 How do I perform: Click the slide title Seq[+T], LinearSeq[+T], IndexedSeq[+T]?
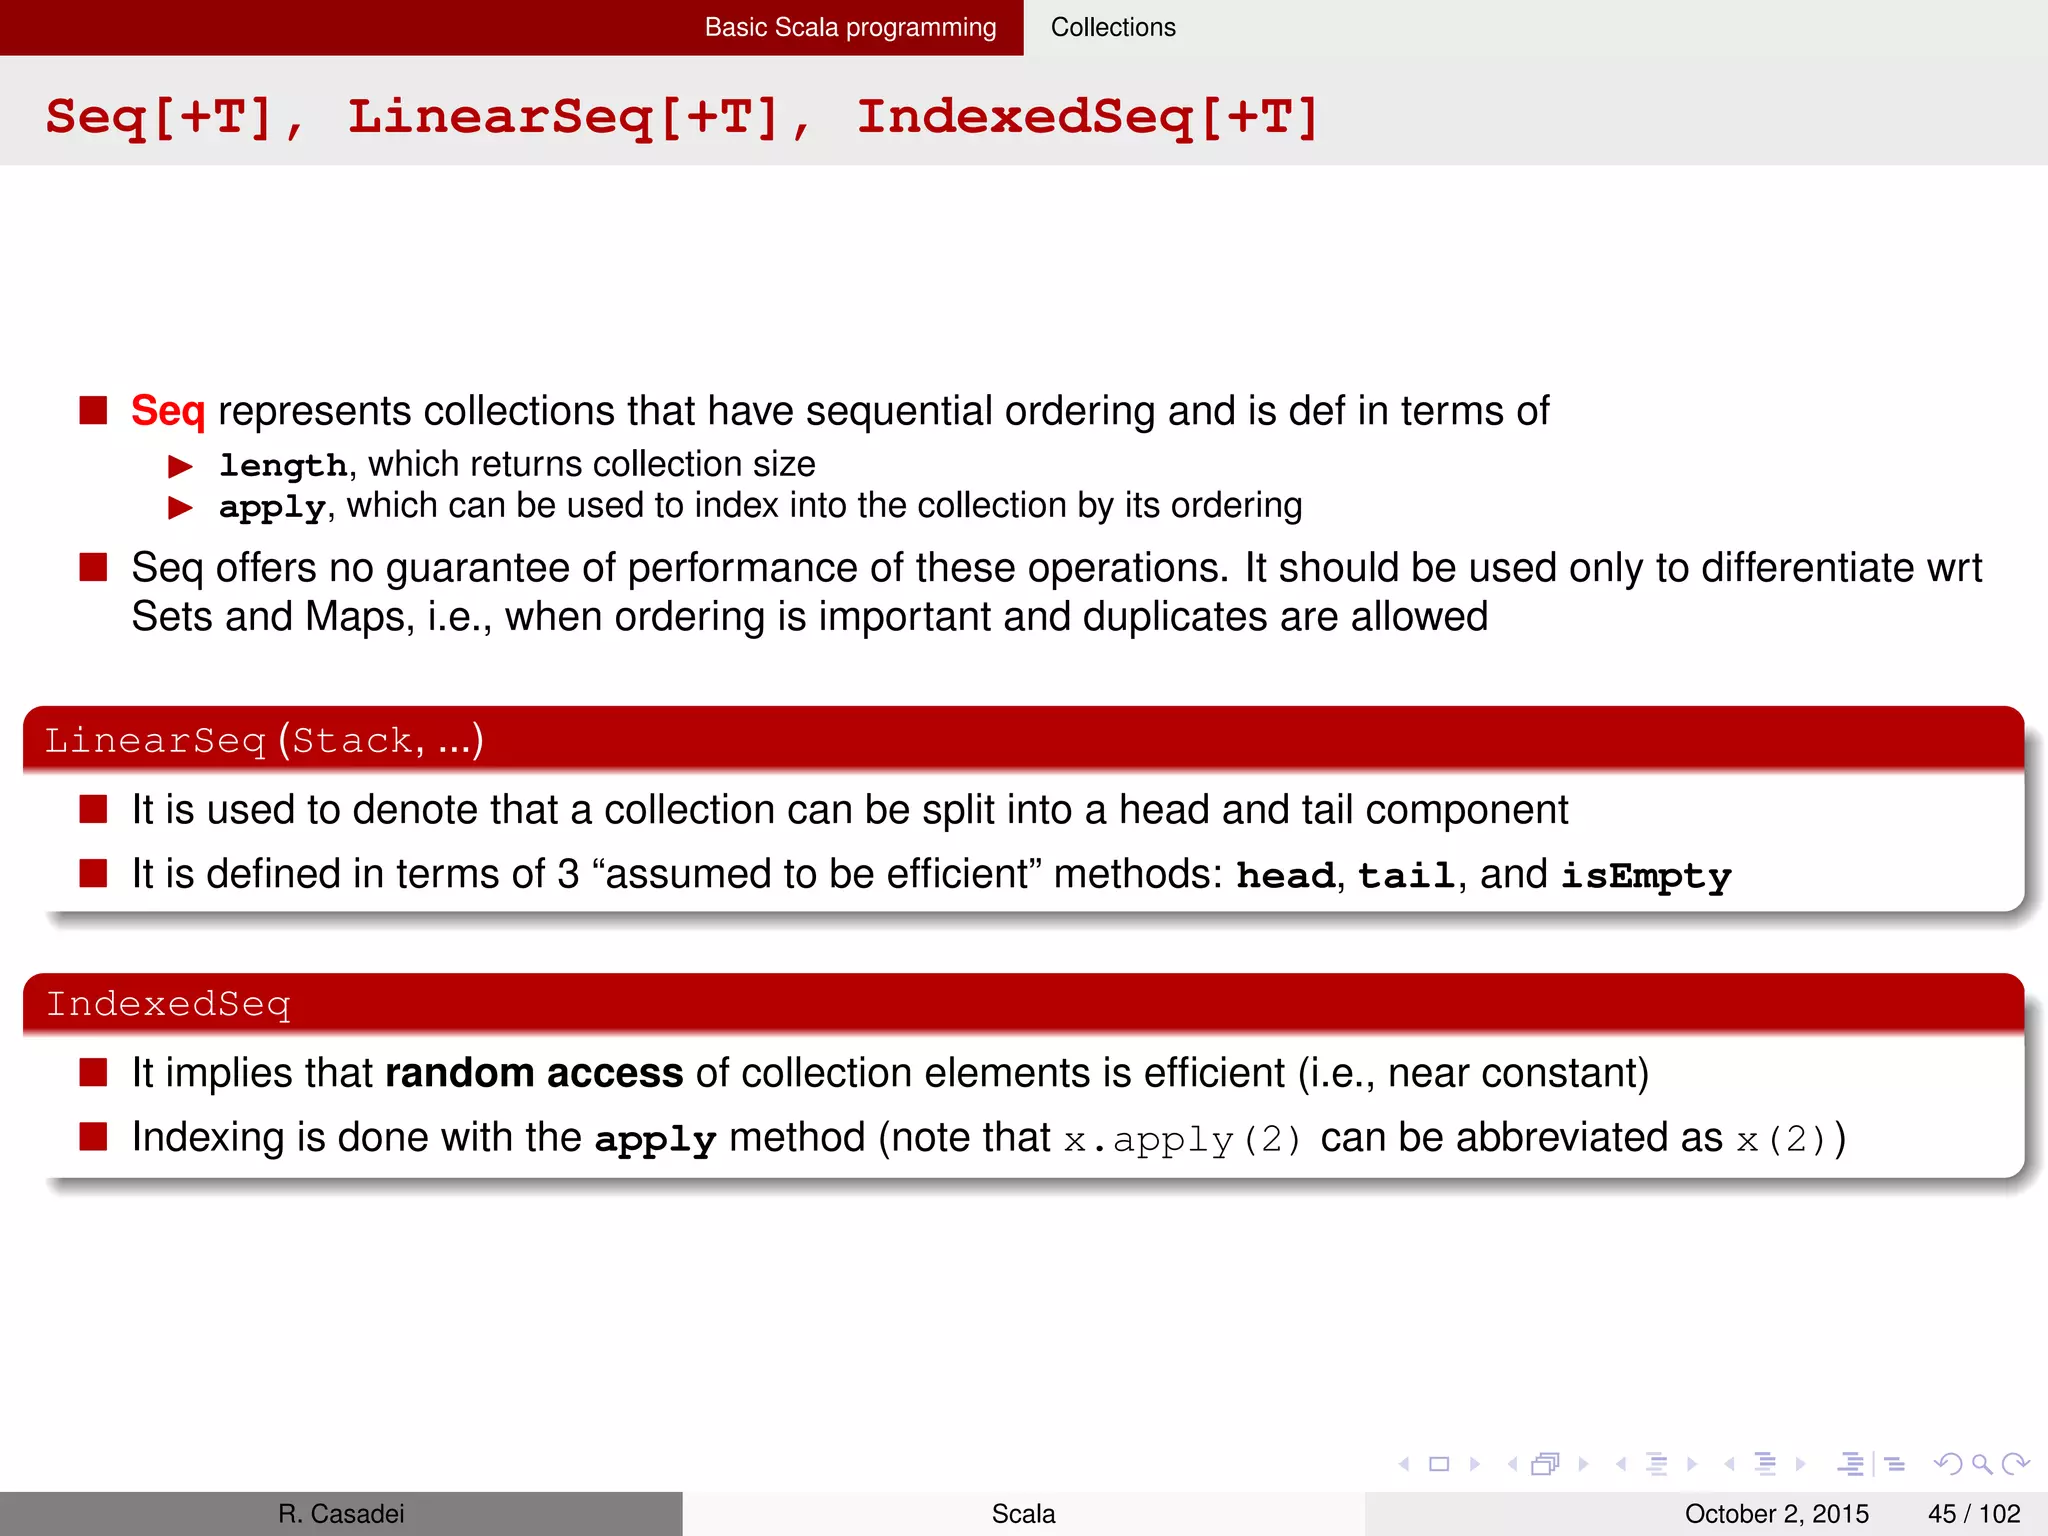coord(682,118)
